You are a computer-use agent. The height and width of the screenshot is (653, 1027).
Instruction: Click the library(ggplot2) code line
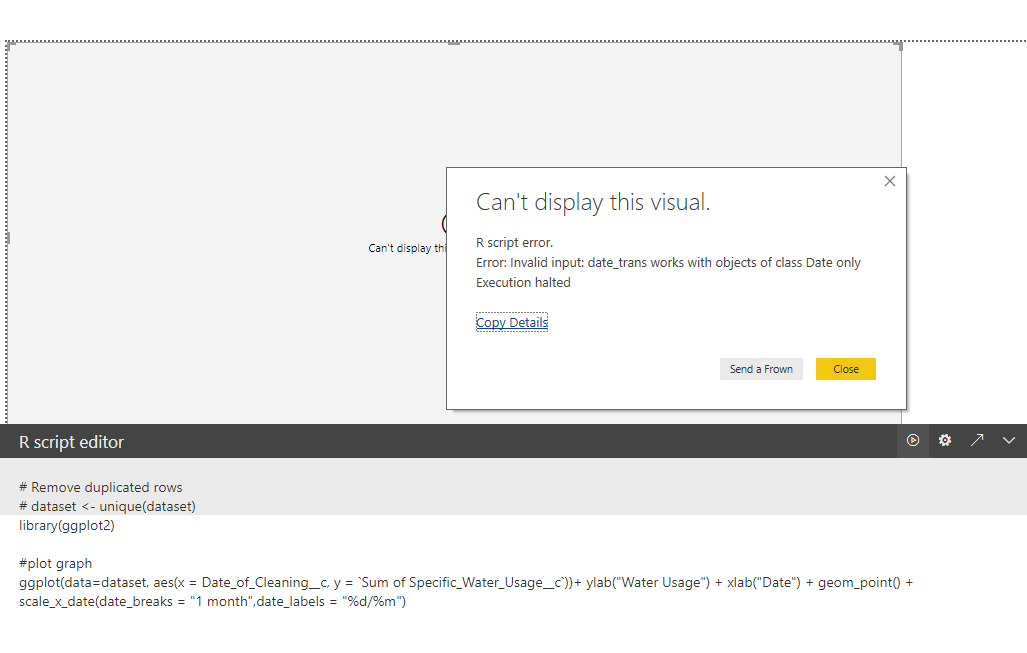click(67, 525)
